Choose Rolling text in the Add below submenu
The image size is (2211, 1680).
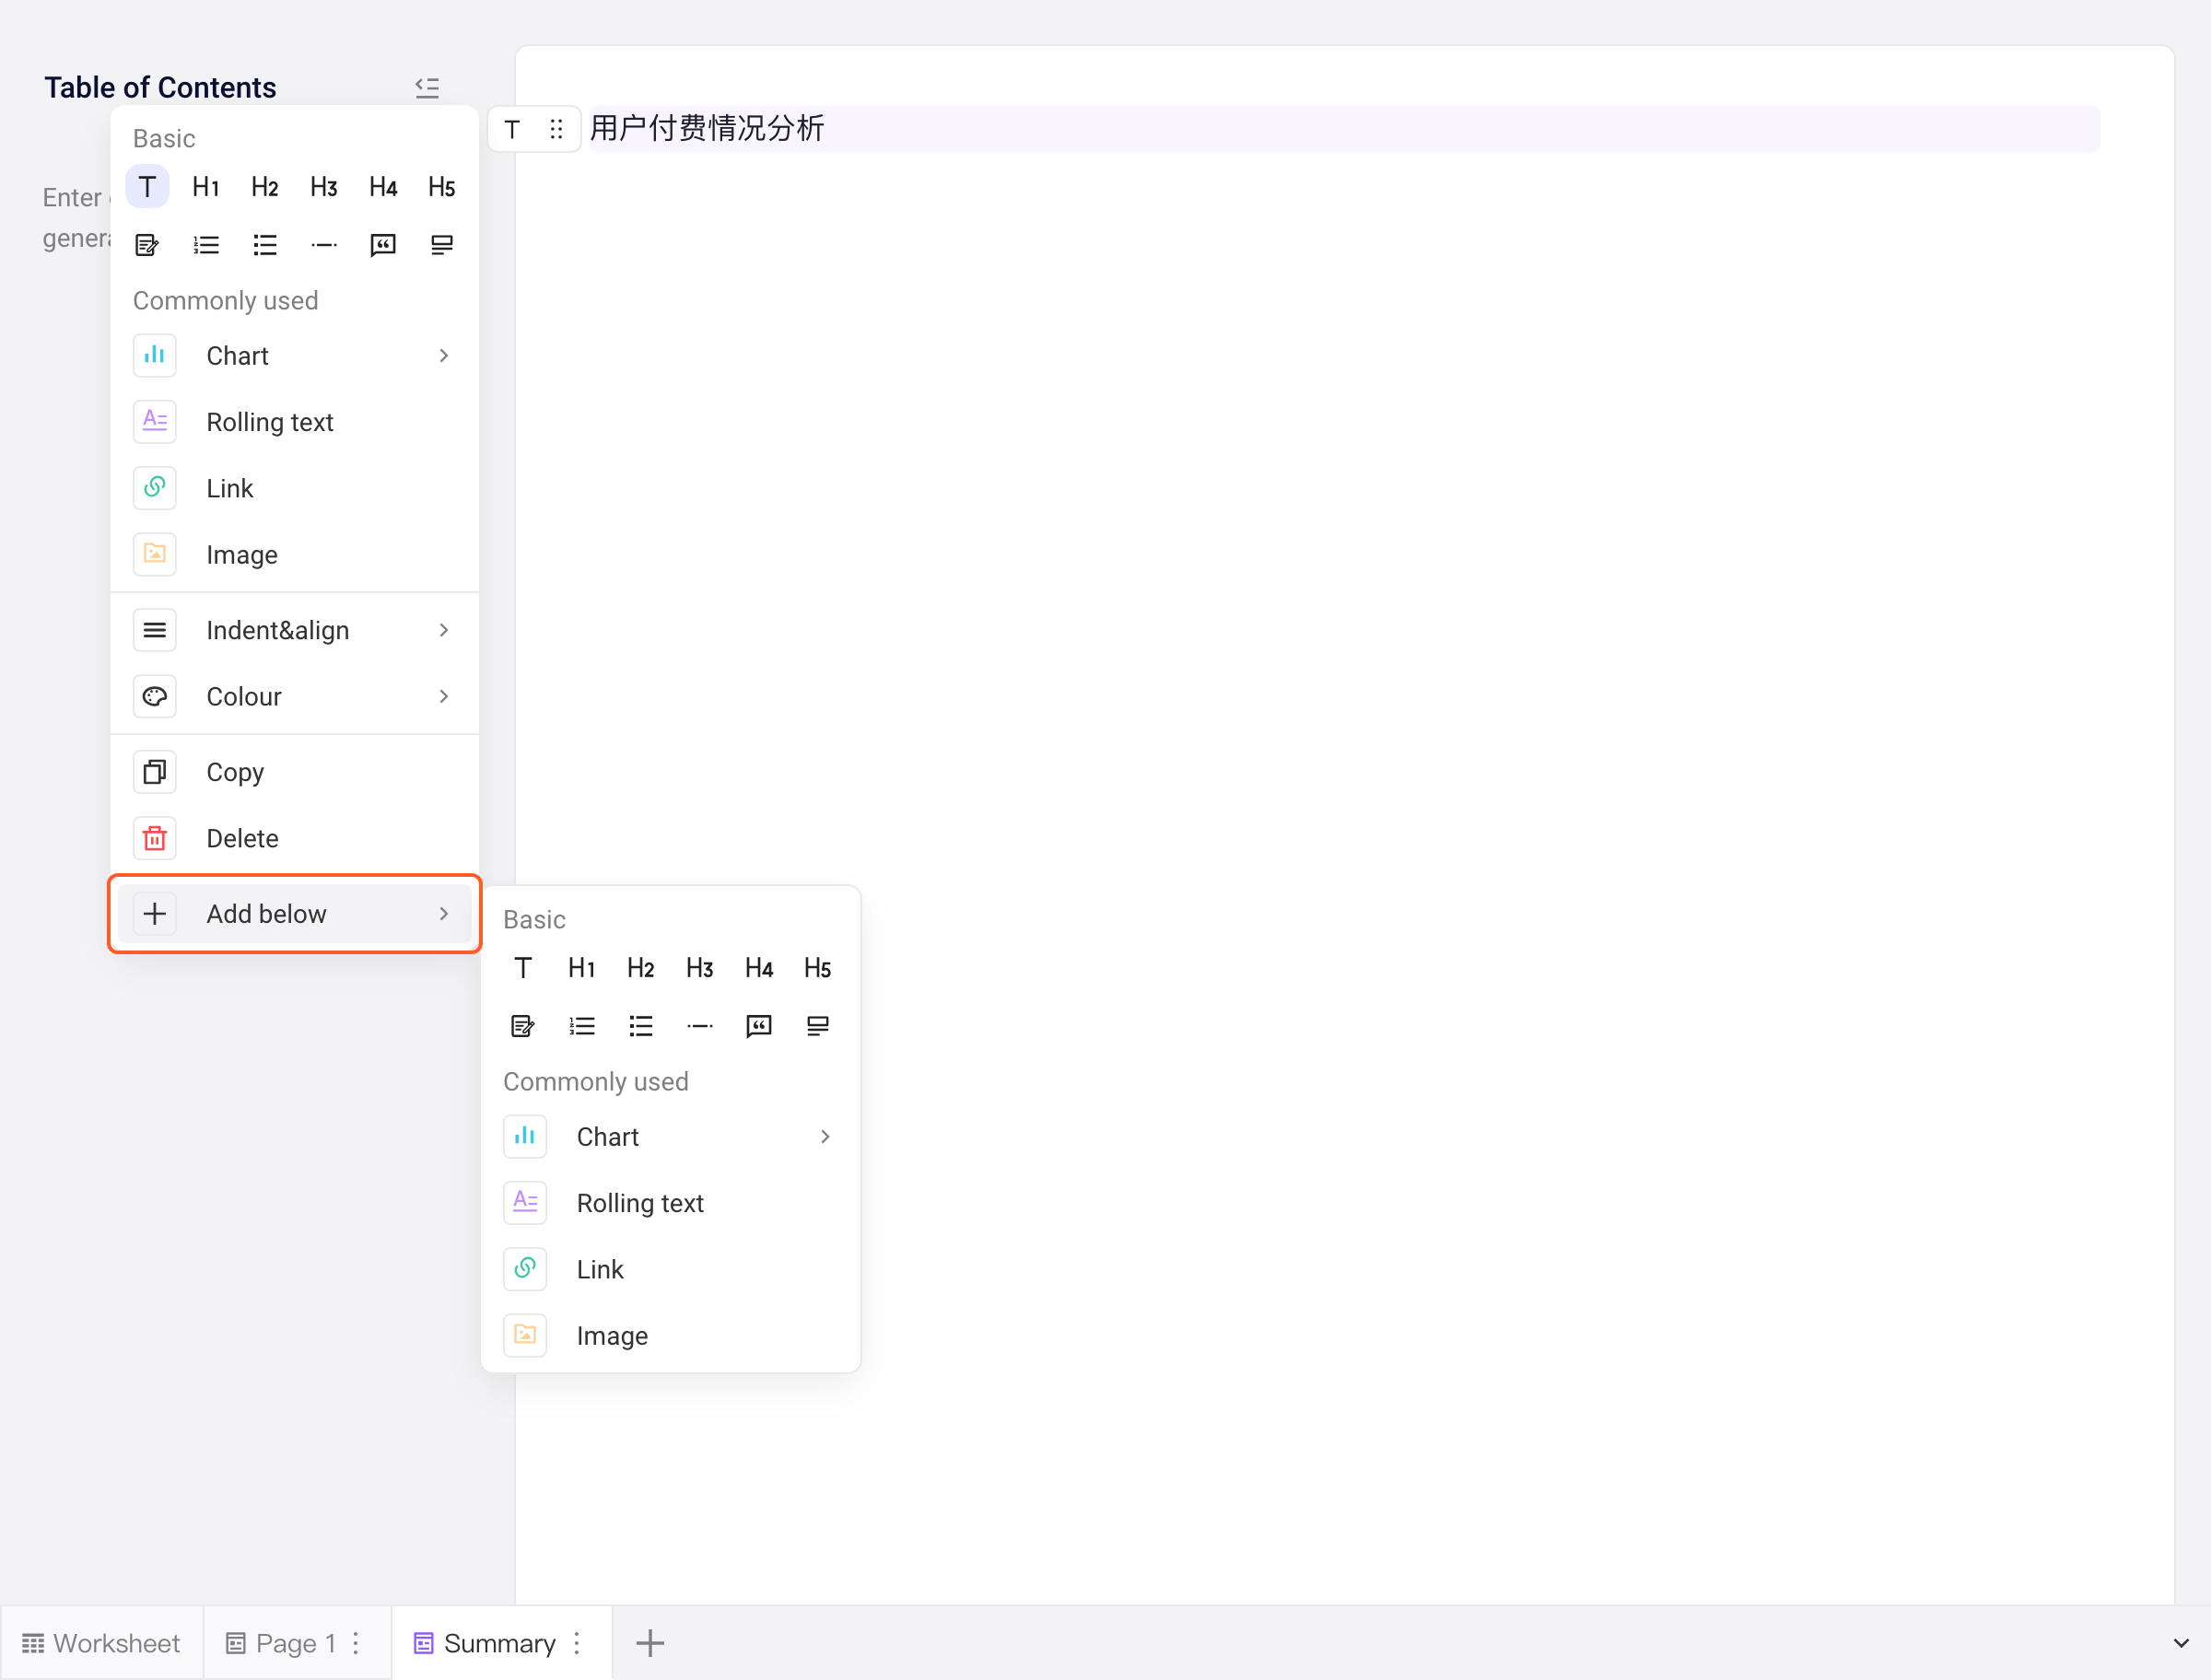click(670, 1203)
